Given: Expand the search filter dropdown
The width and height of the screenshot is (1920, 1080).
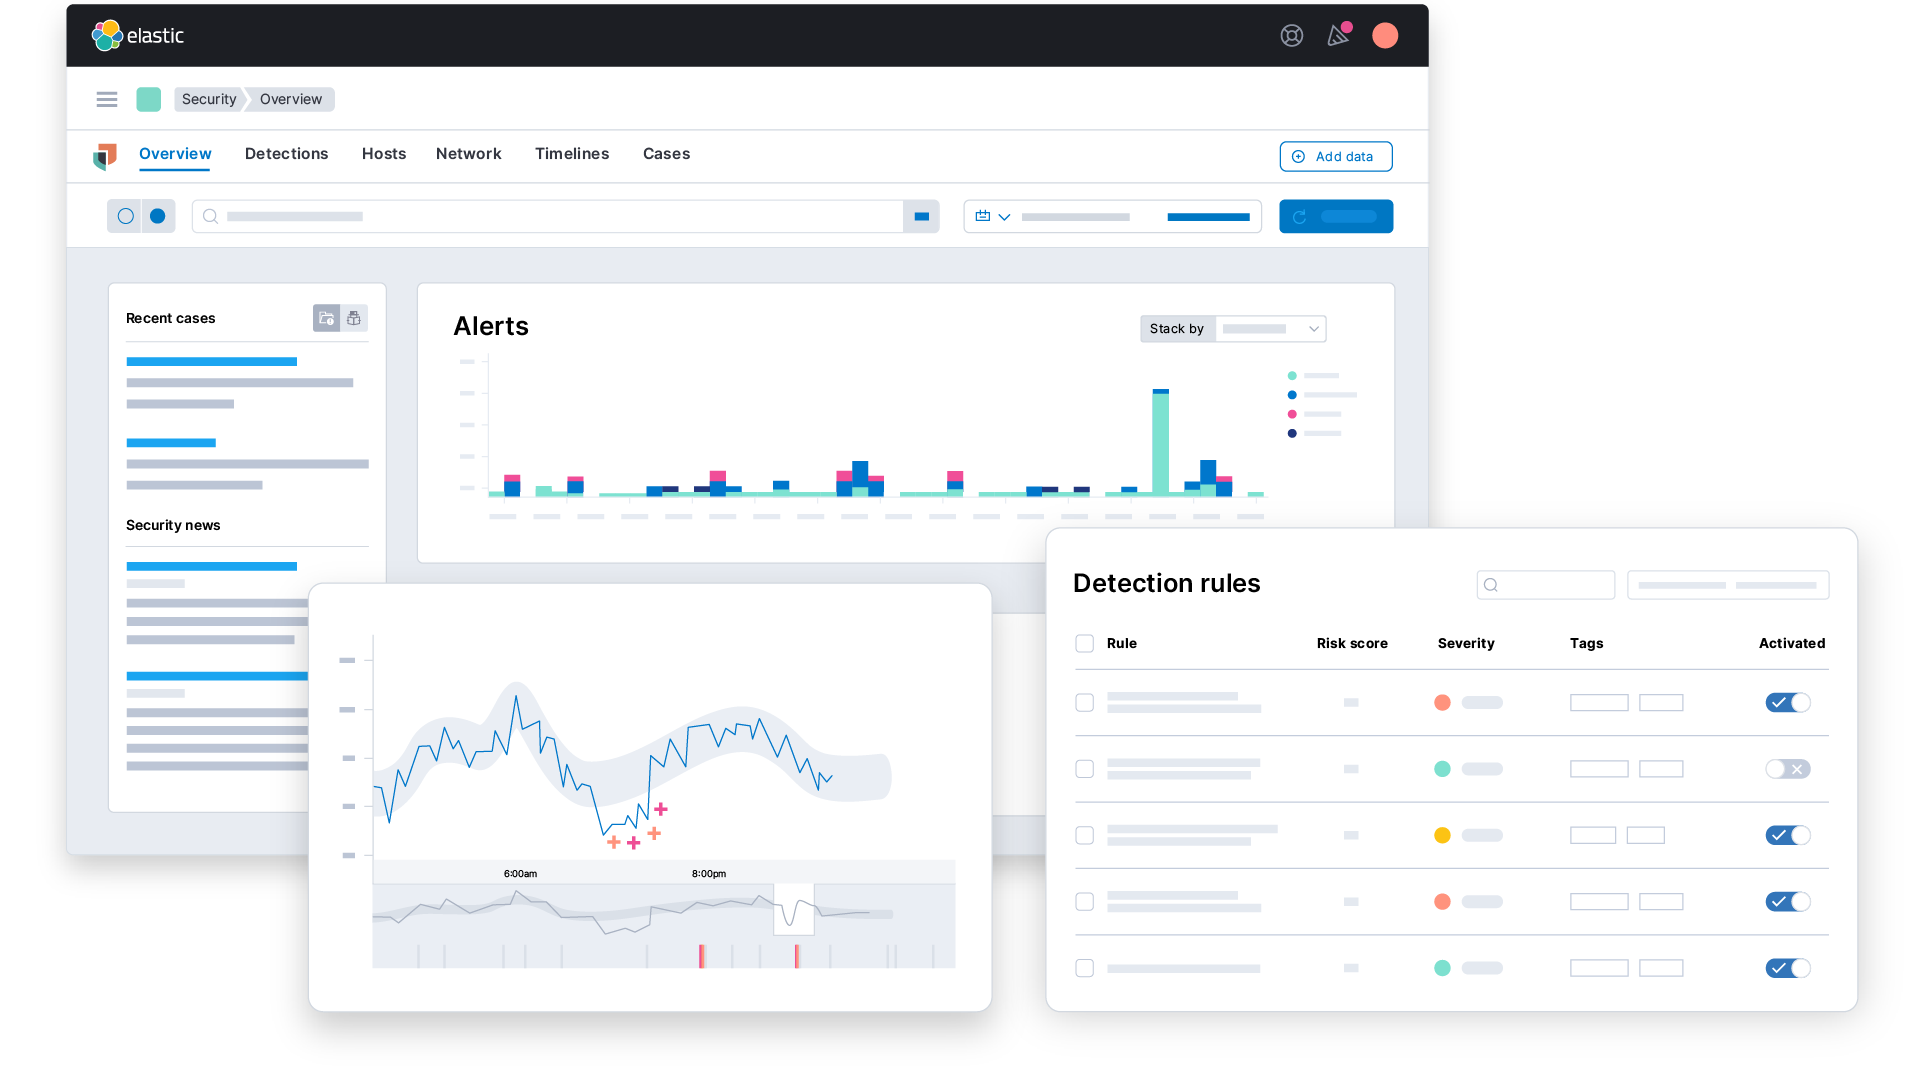Looking at the screenshot, I should [x=922, y=216].
